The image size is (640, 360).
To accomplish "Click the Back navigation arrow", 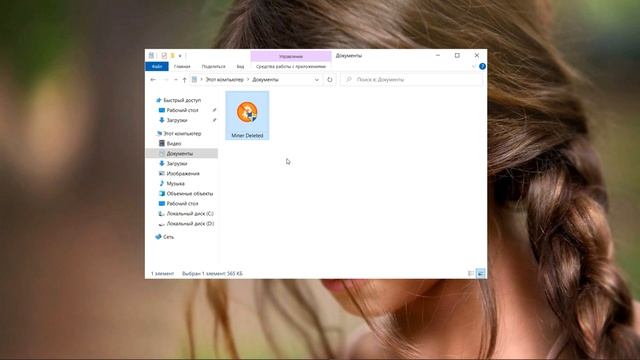I will click(x=153, y=80).
